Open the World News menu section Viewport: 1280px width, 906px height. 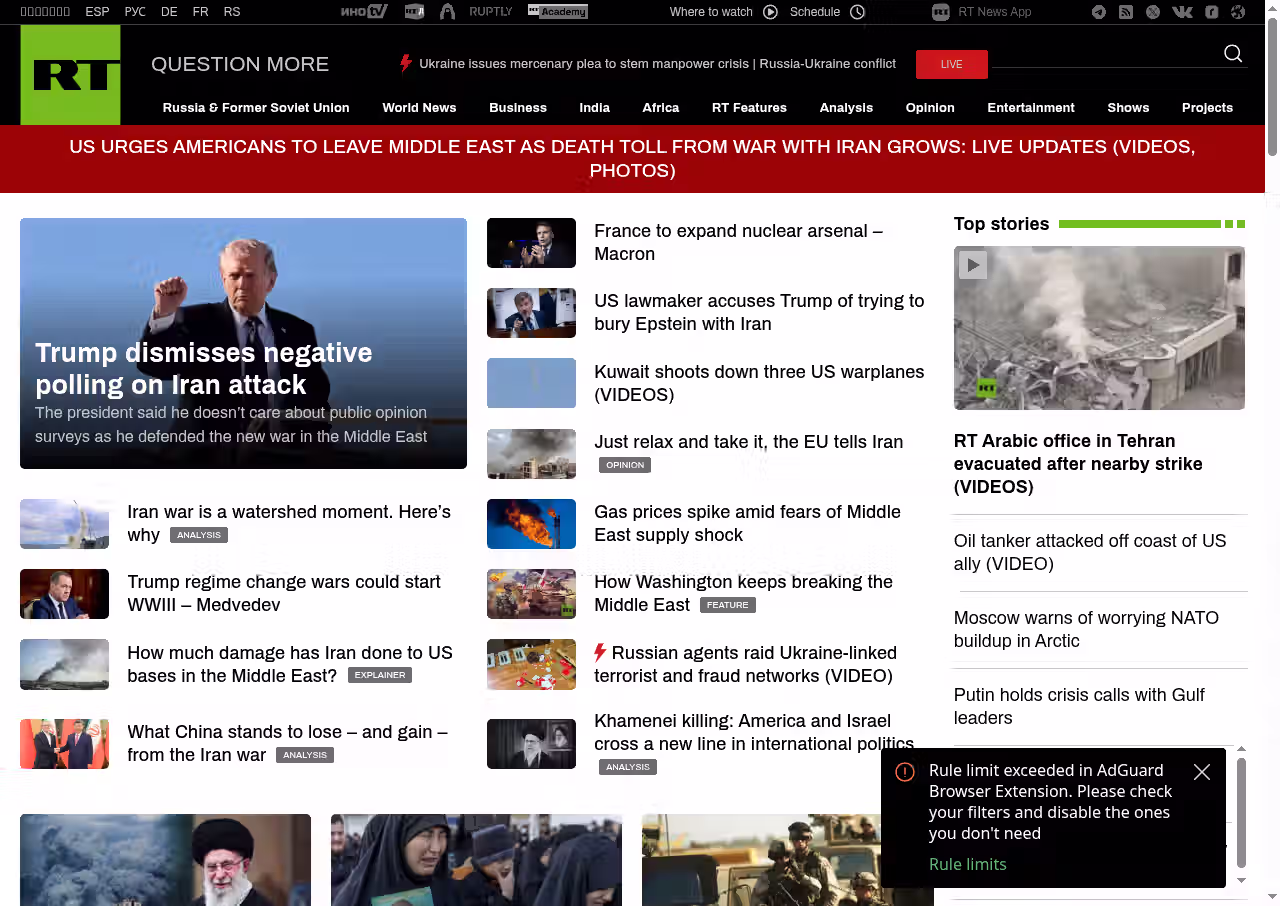[x=419, y=108]
